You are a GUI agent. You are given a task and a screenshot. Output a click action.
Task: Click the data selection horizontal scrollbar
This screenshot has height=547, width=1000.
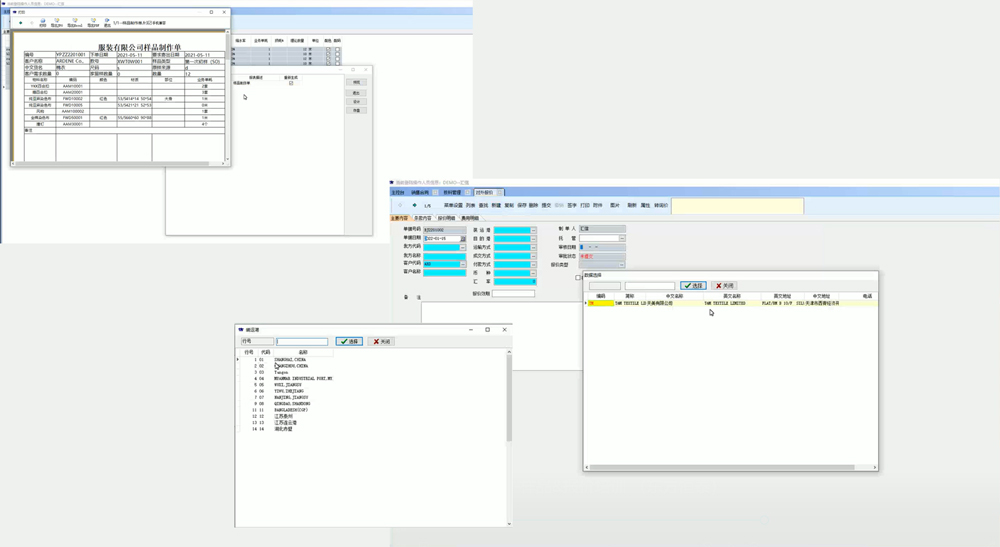(722, 467)
